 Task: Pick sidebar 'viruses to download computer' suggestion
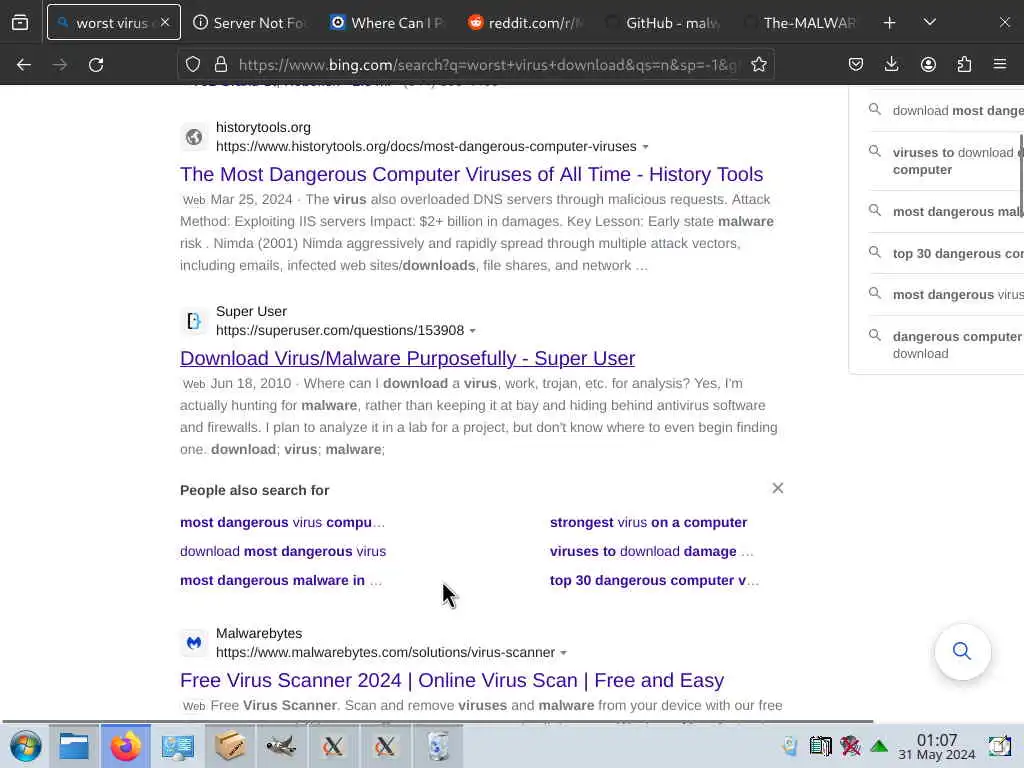[x=944, y=161]
